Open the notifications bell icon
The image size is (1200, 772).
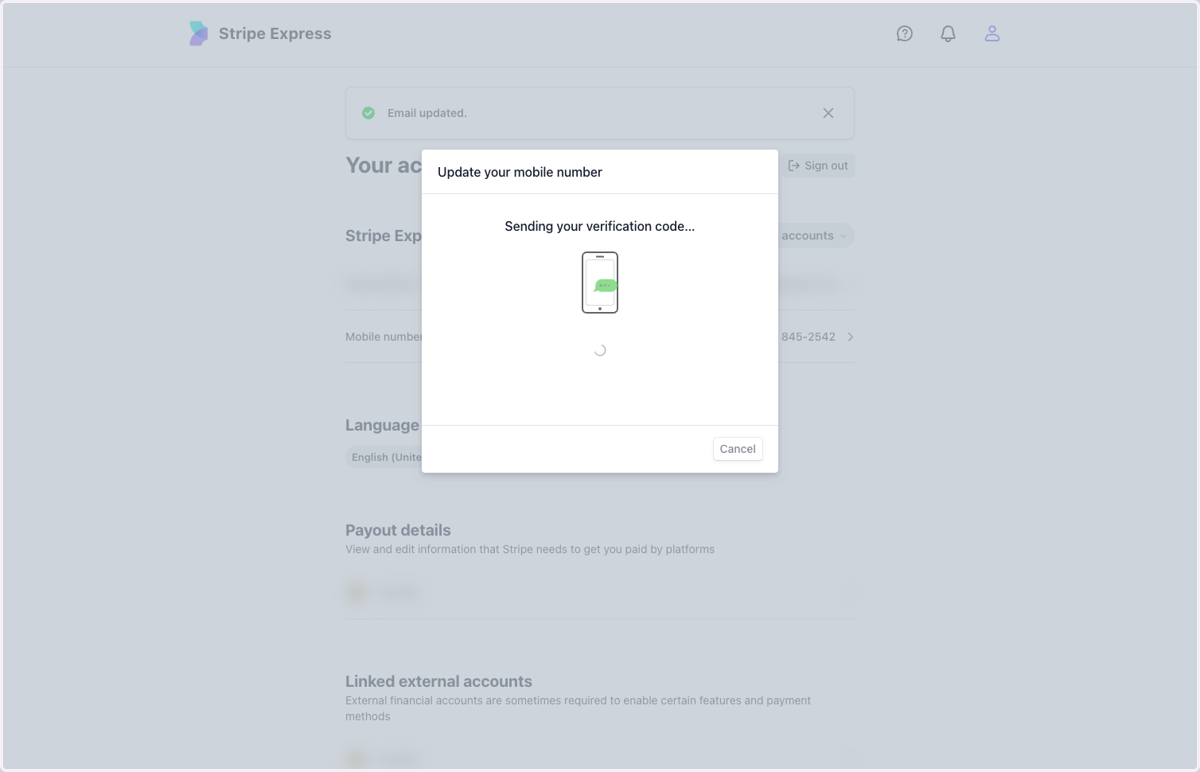(948, 33)
